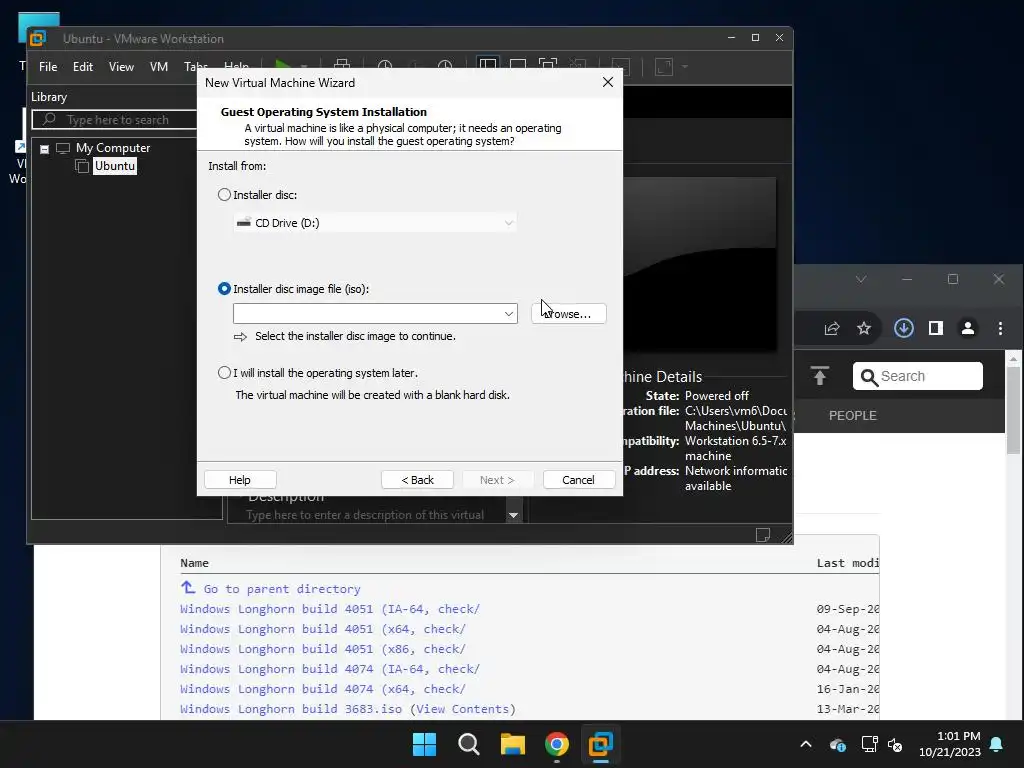Viewport: 1024px width, 768px height.
Task: Click the Description panel down arrow
Action: click(x=513, y=515)
